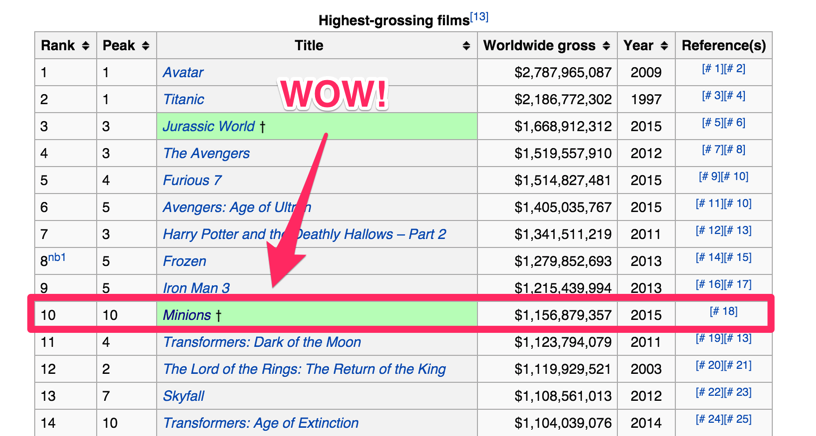This screenshot has width=816, height=436.
Task: Go to the Furious 7 article
Action: [x=192, y=181]
